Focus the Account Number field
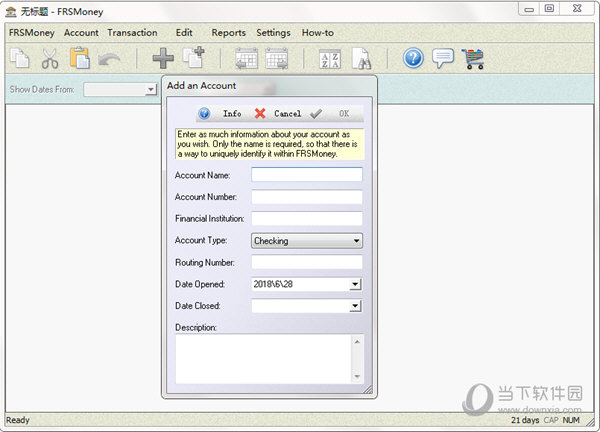Viewport: 600px width, 432px height. point(307,197)
